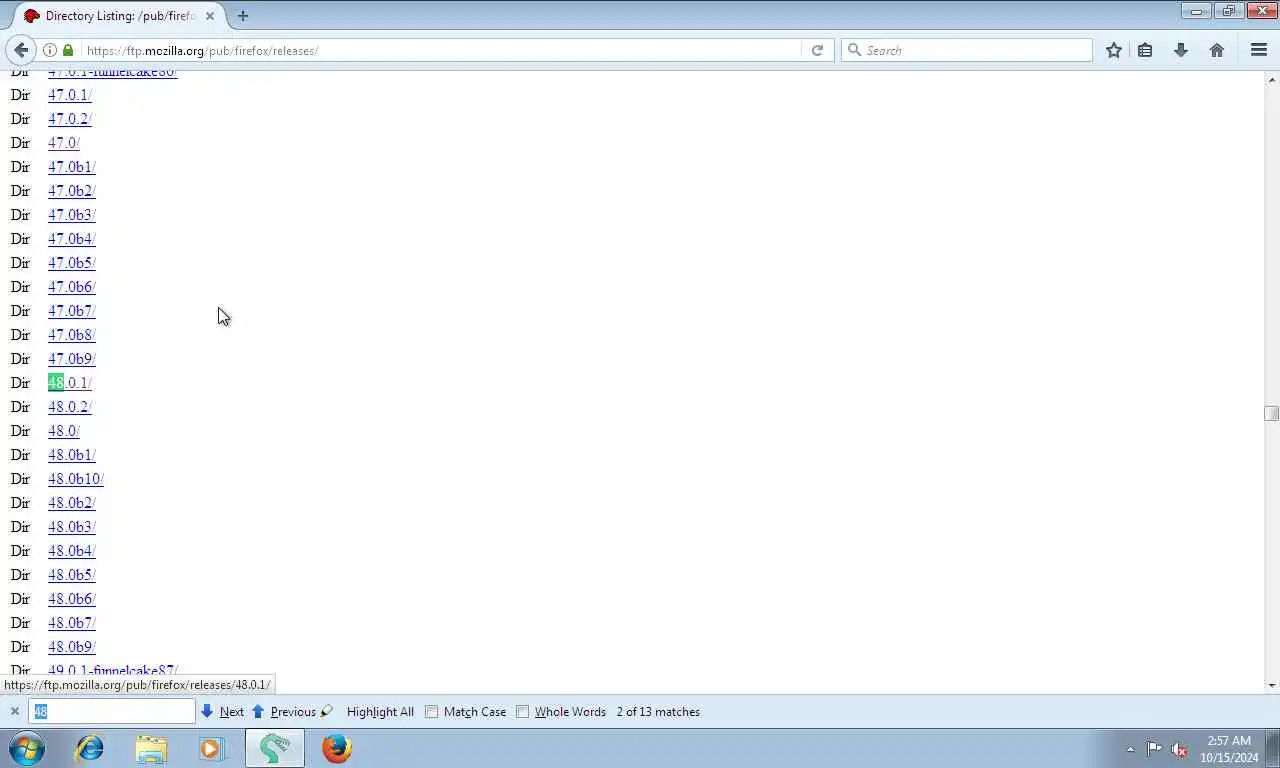Open the 48.0b9/ directory link
The height and width of the screenshot is (768, 1280).
(x=72, y=647)
